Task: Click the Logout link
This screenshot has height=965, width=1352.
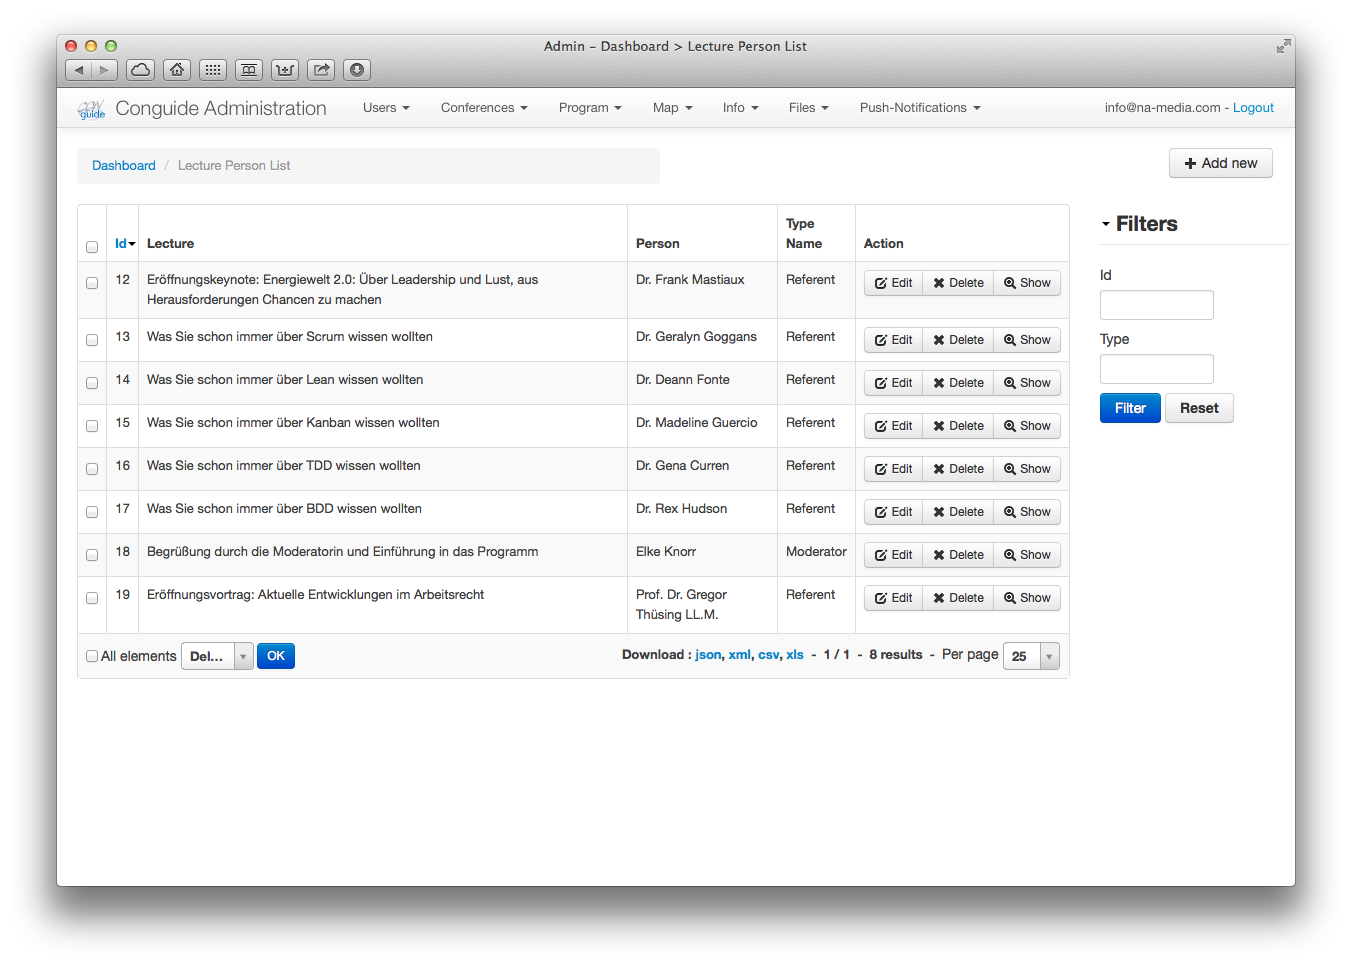Action: pyautogui.click(x=1253, y=108)
